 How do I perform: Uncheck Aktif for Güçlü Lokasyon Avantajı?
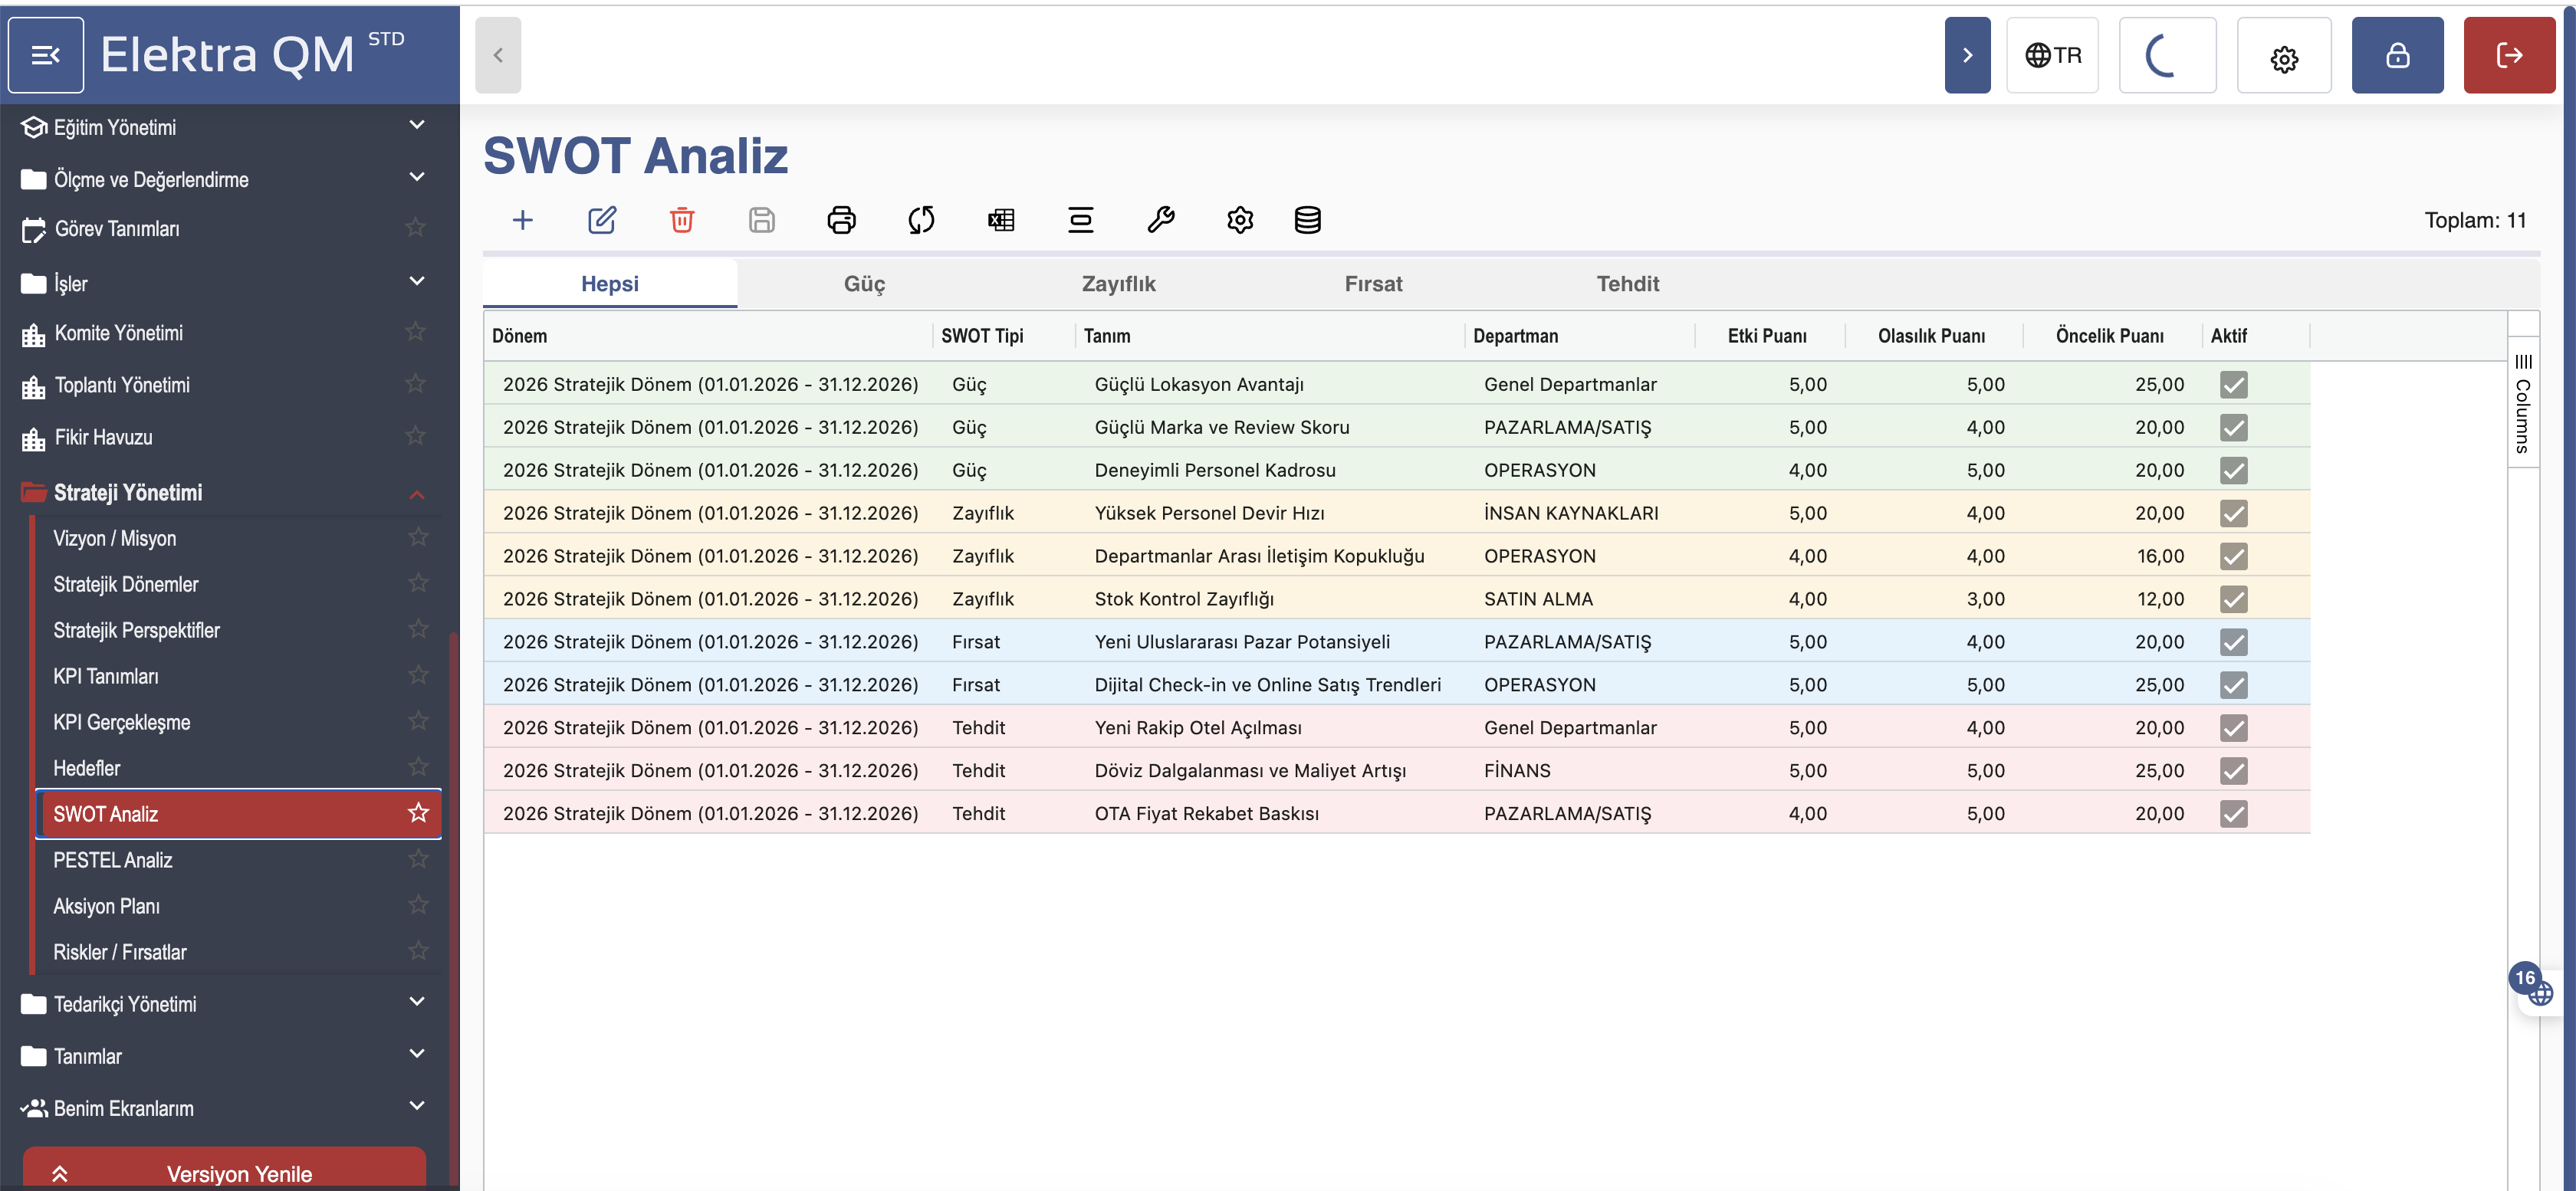[x=2233, y=385]
